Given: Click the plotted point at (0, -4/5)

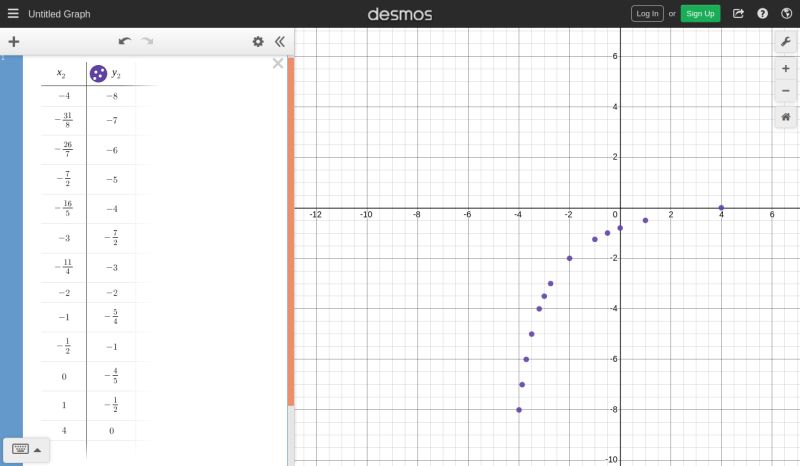Looking at the screenshot, I should click(x=620, y=228).
